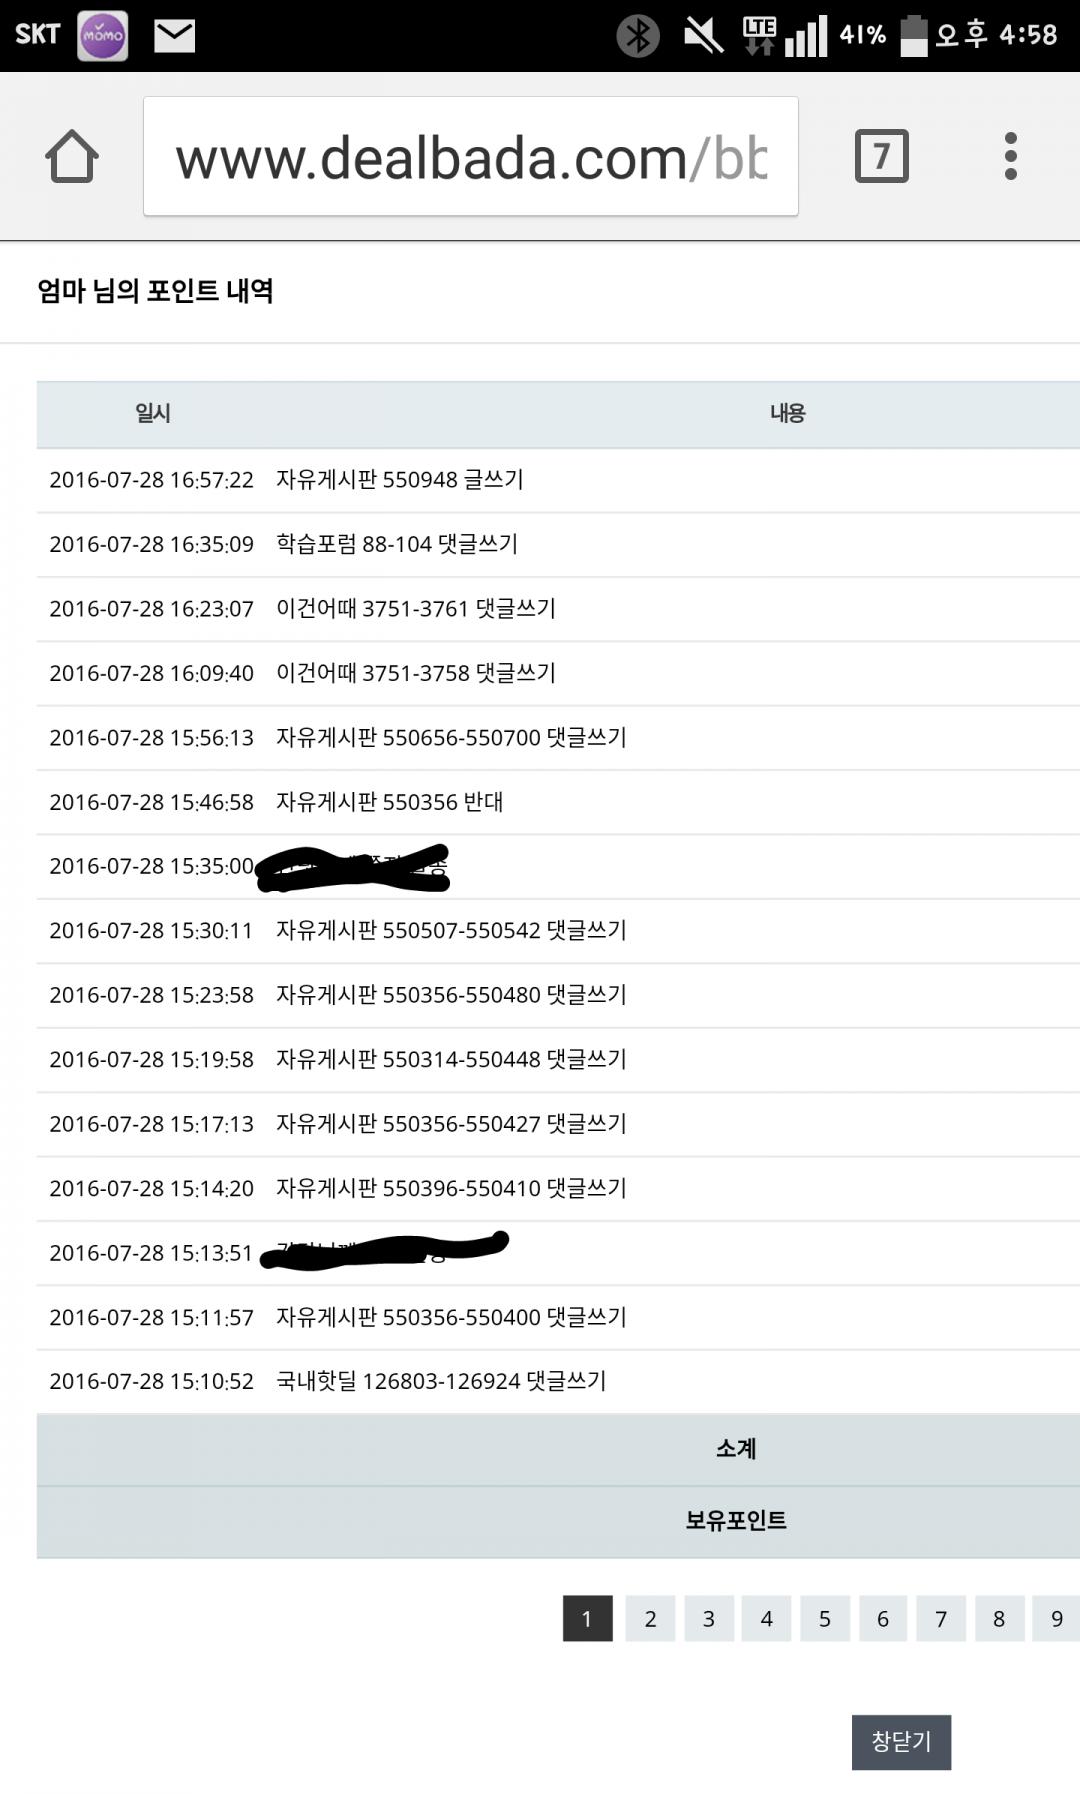
Task: Tap the 자유게시판 550356 반대 entry
Action: [x=389, y=802]
